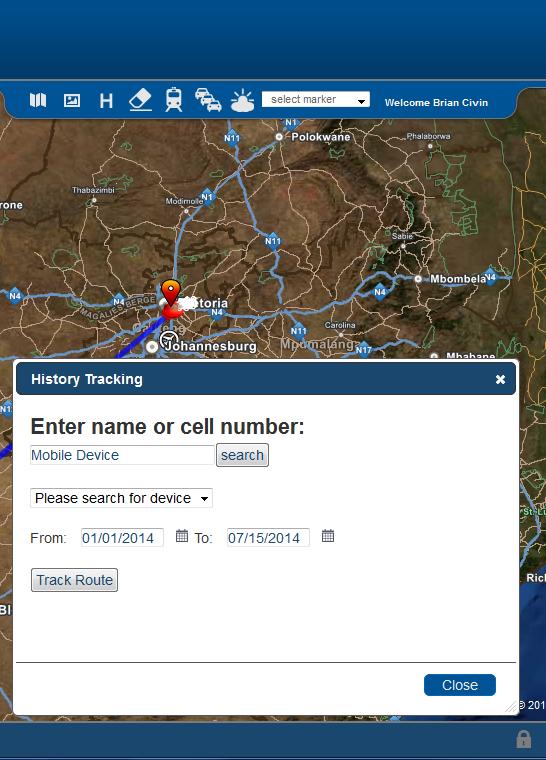The width and height of the screenshot is (546, 760).
Task: Click the orange map pin marker
Action: pos(171,292)
